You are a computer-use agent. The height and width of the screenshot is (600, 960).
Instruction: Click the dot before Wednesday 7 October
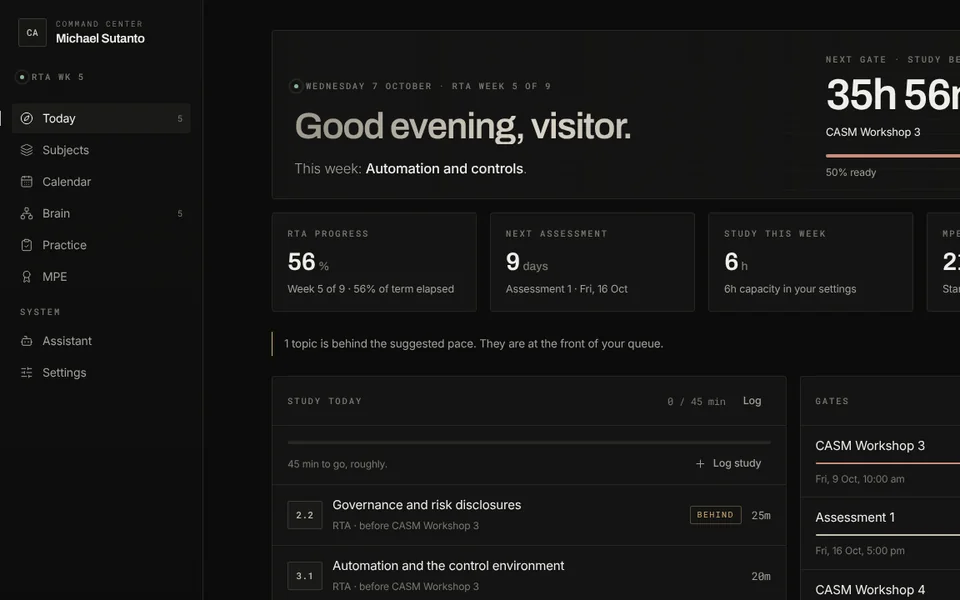(296, 86)
